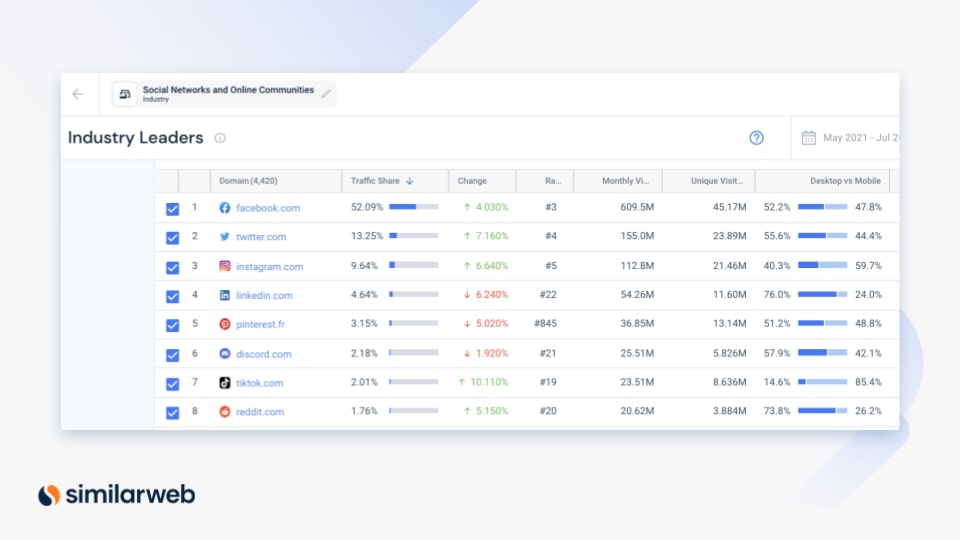Click the Instagram logo icon
This screenshot has height=540, width=960.
coord(225,266)
